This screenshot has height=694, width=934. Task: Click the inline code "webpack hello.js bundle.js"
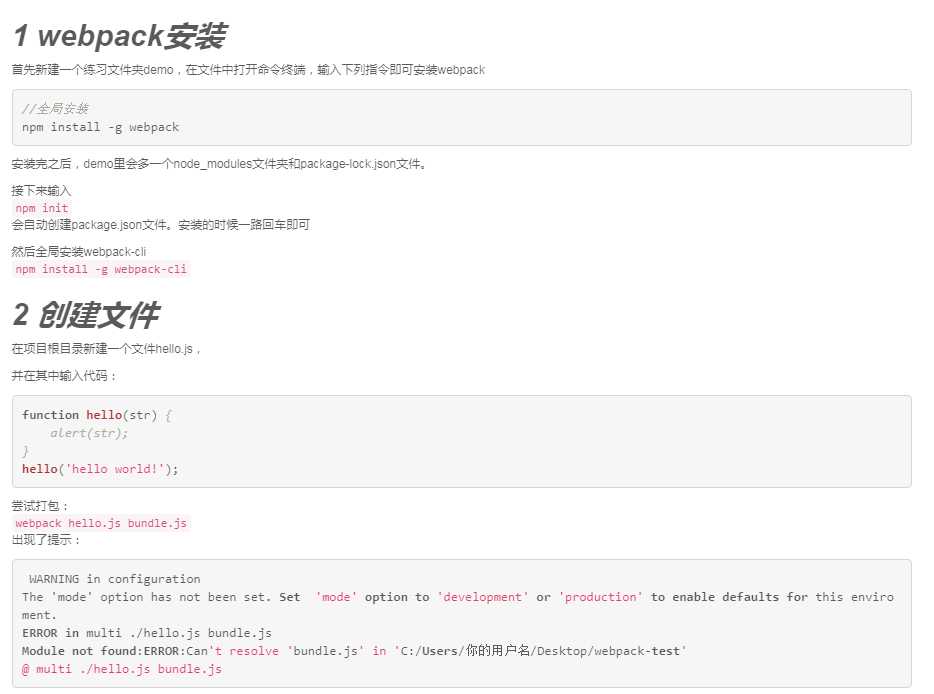coord(101,523)
